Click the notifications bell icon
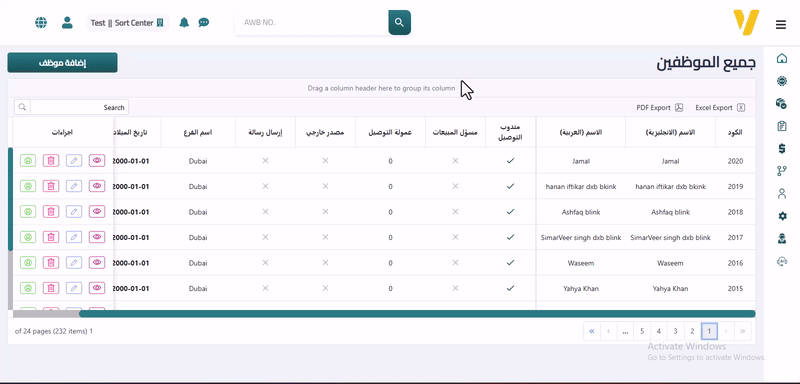This screenshot has height=384, width=800. pyautogui.click(x=184, y=22)
